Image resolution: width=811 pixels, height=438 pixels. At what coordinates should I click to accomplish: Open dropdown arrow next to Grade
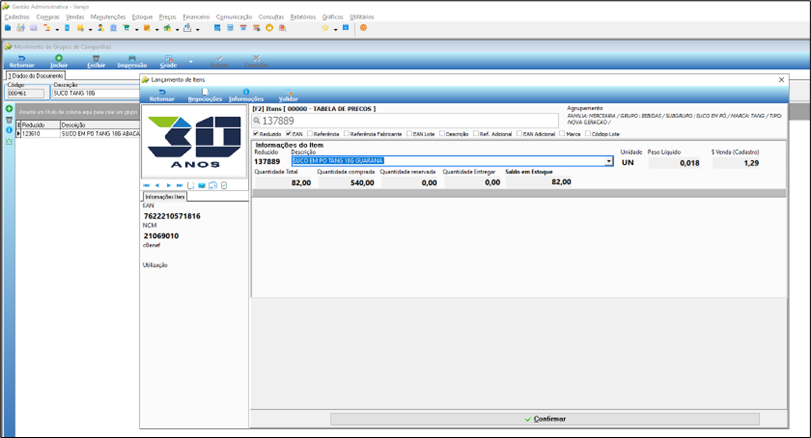(191, 62)
